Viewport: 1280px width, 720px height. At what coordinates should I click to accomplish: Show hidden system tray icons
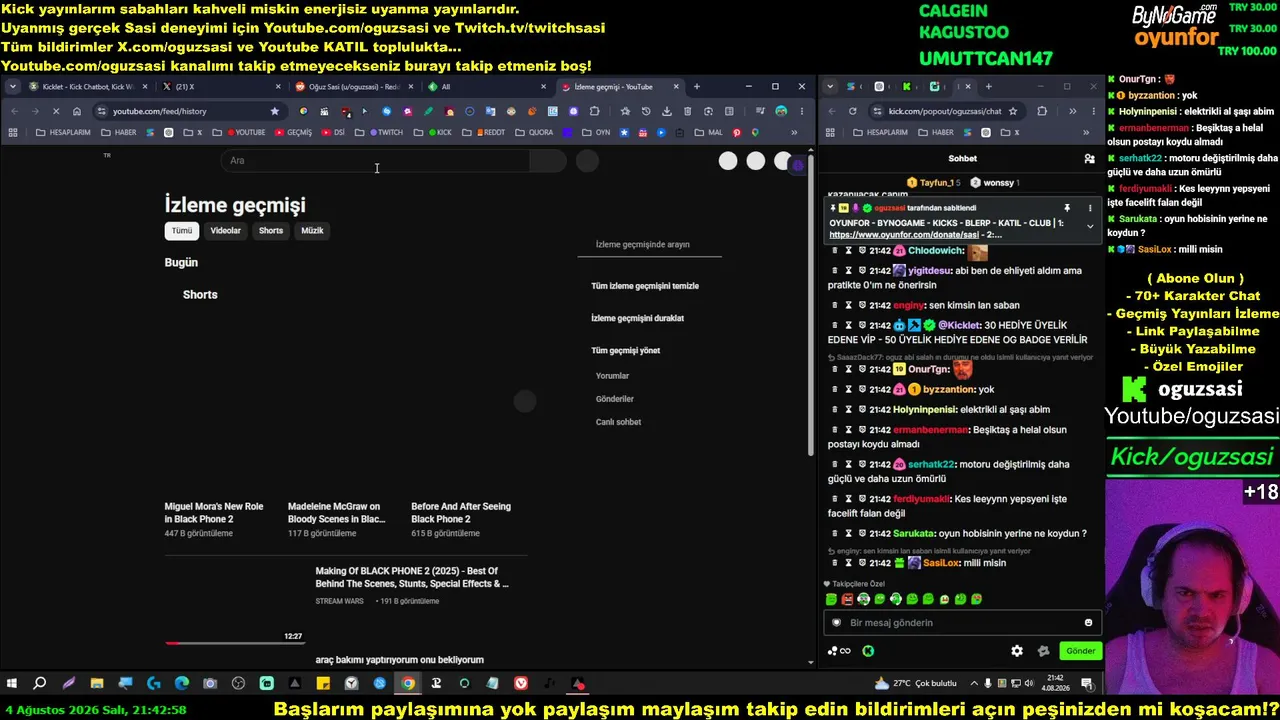pyautogui.click(x=974, y=684)
